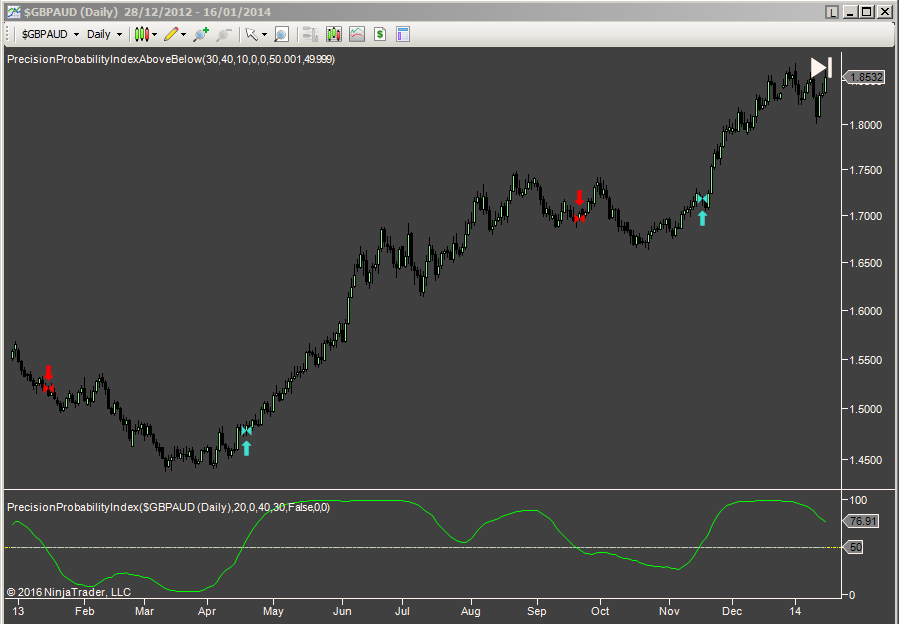Viewport: 899px width, 624px height.
Task: Click the 1.7500 price axis label
Action: (866, 170)
